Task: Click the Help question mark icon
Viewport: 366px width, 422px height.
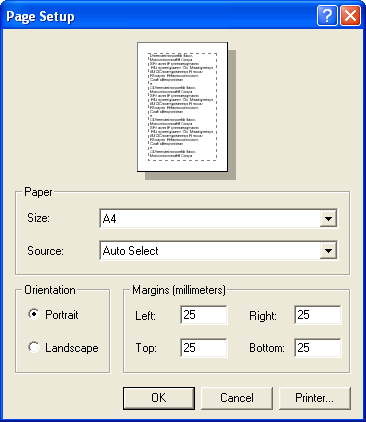Action: point(327,16)
